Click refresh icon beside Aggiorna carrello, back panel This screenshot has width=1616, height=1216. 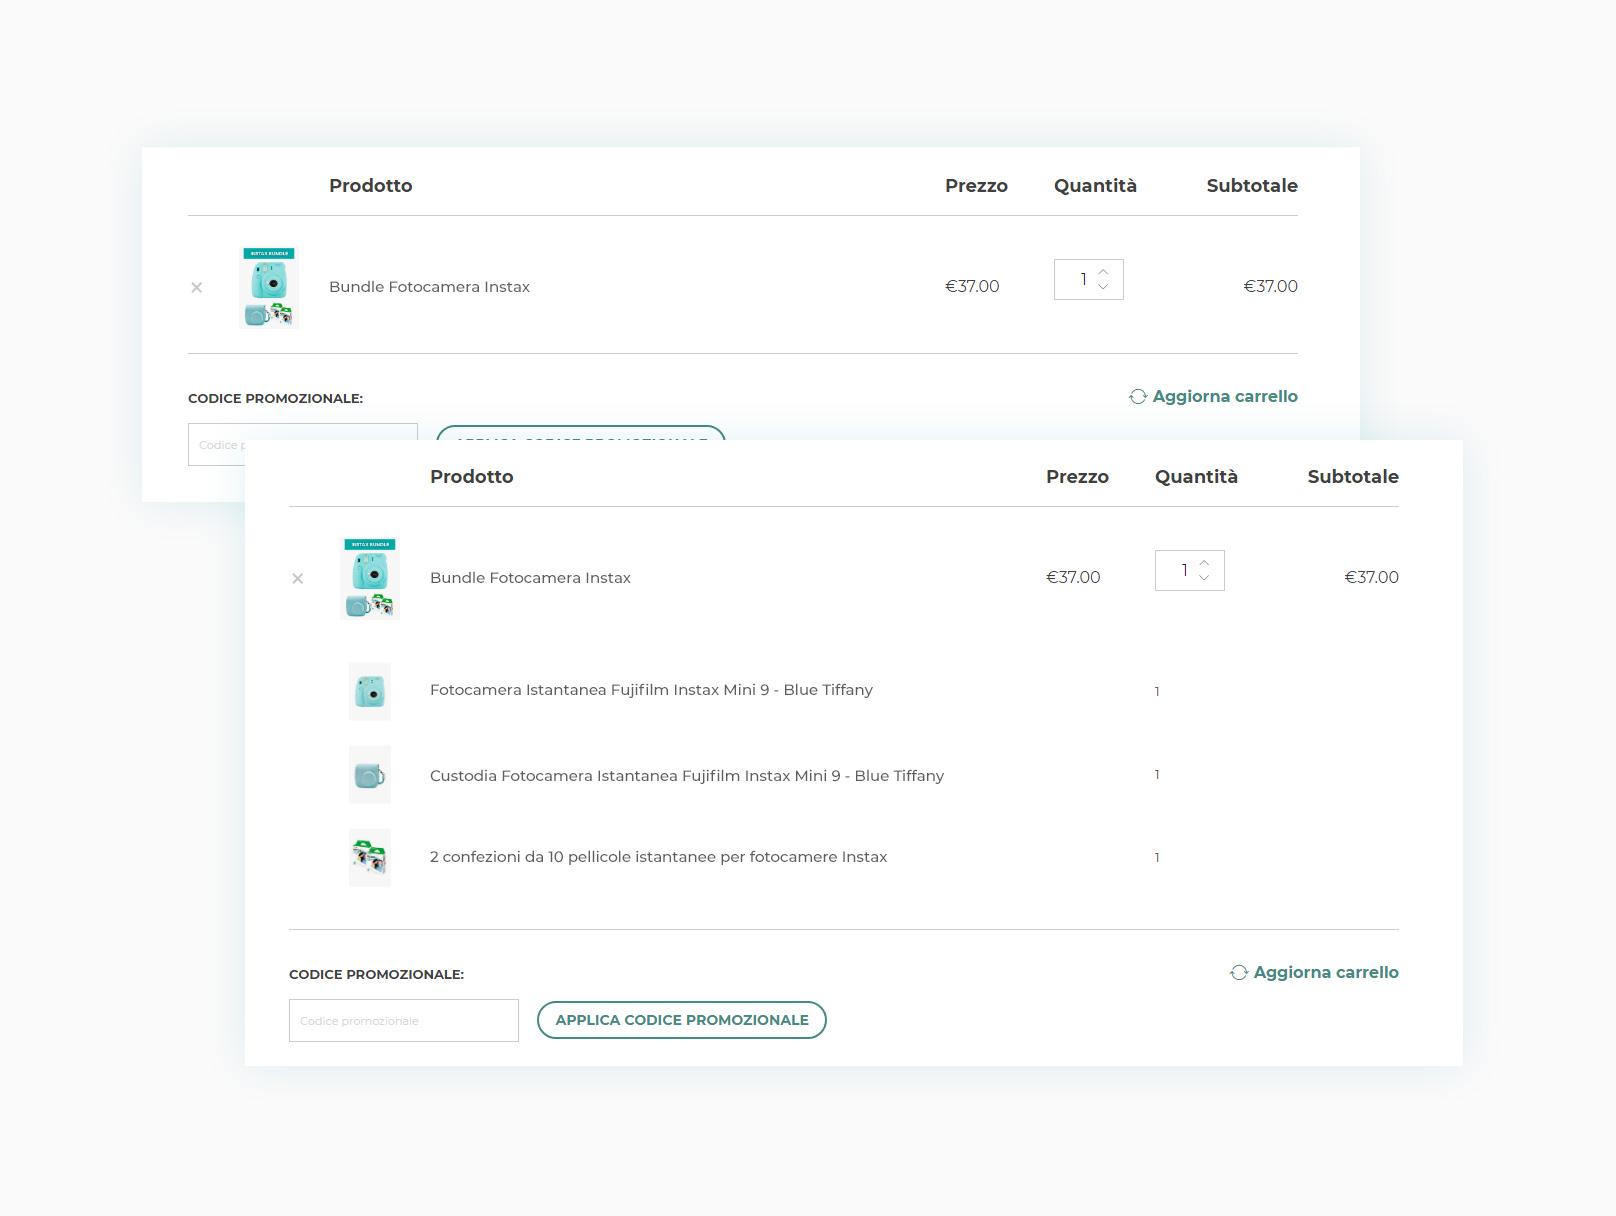[1138, 396]
